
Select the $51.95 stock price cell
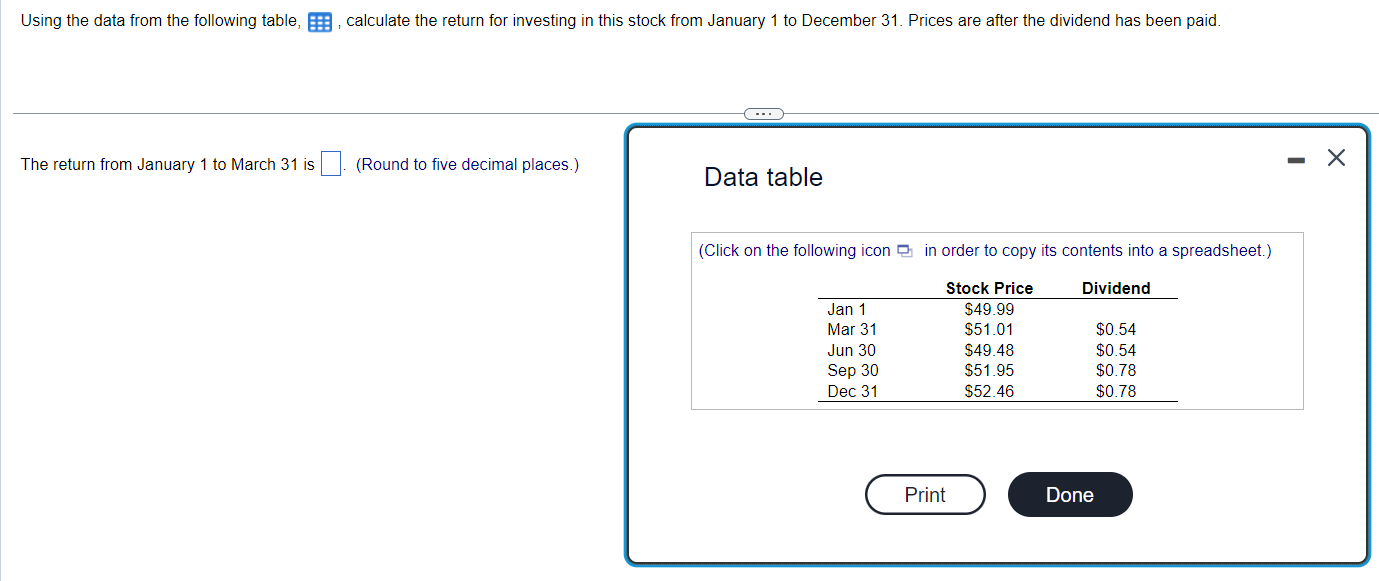coord(989,370)
